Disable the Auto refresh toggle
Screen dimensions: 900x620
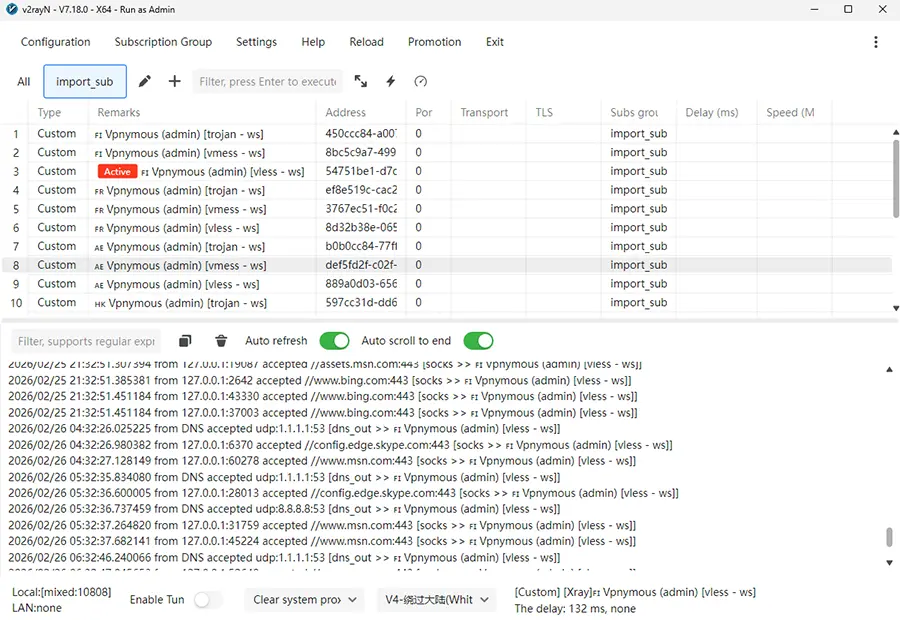point(335,340)
